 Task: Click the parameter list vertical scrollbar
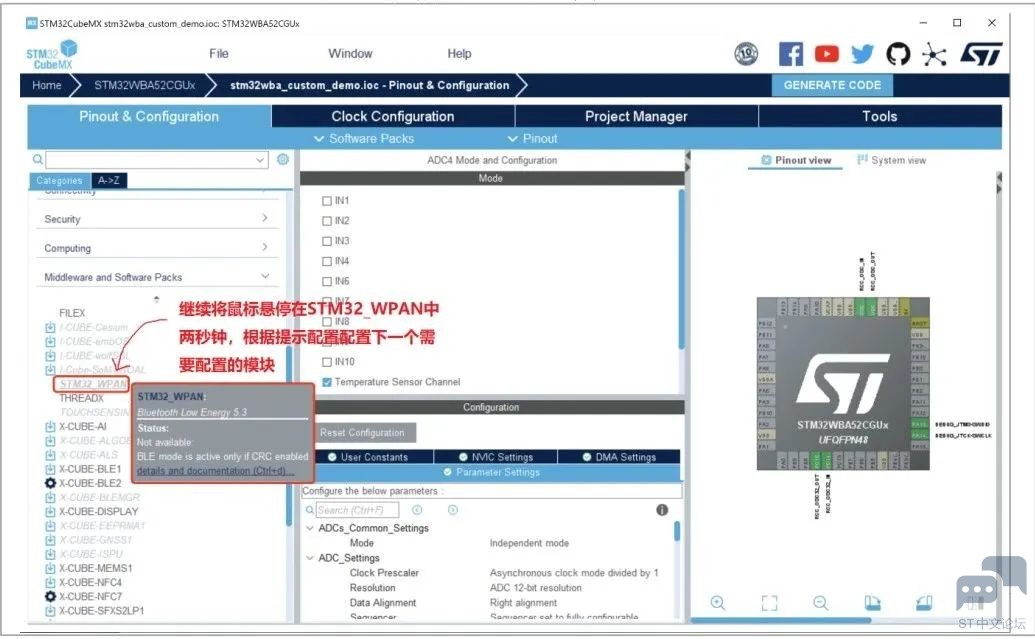[677, 532]
